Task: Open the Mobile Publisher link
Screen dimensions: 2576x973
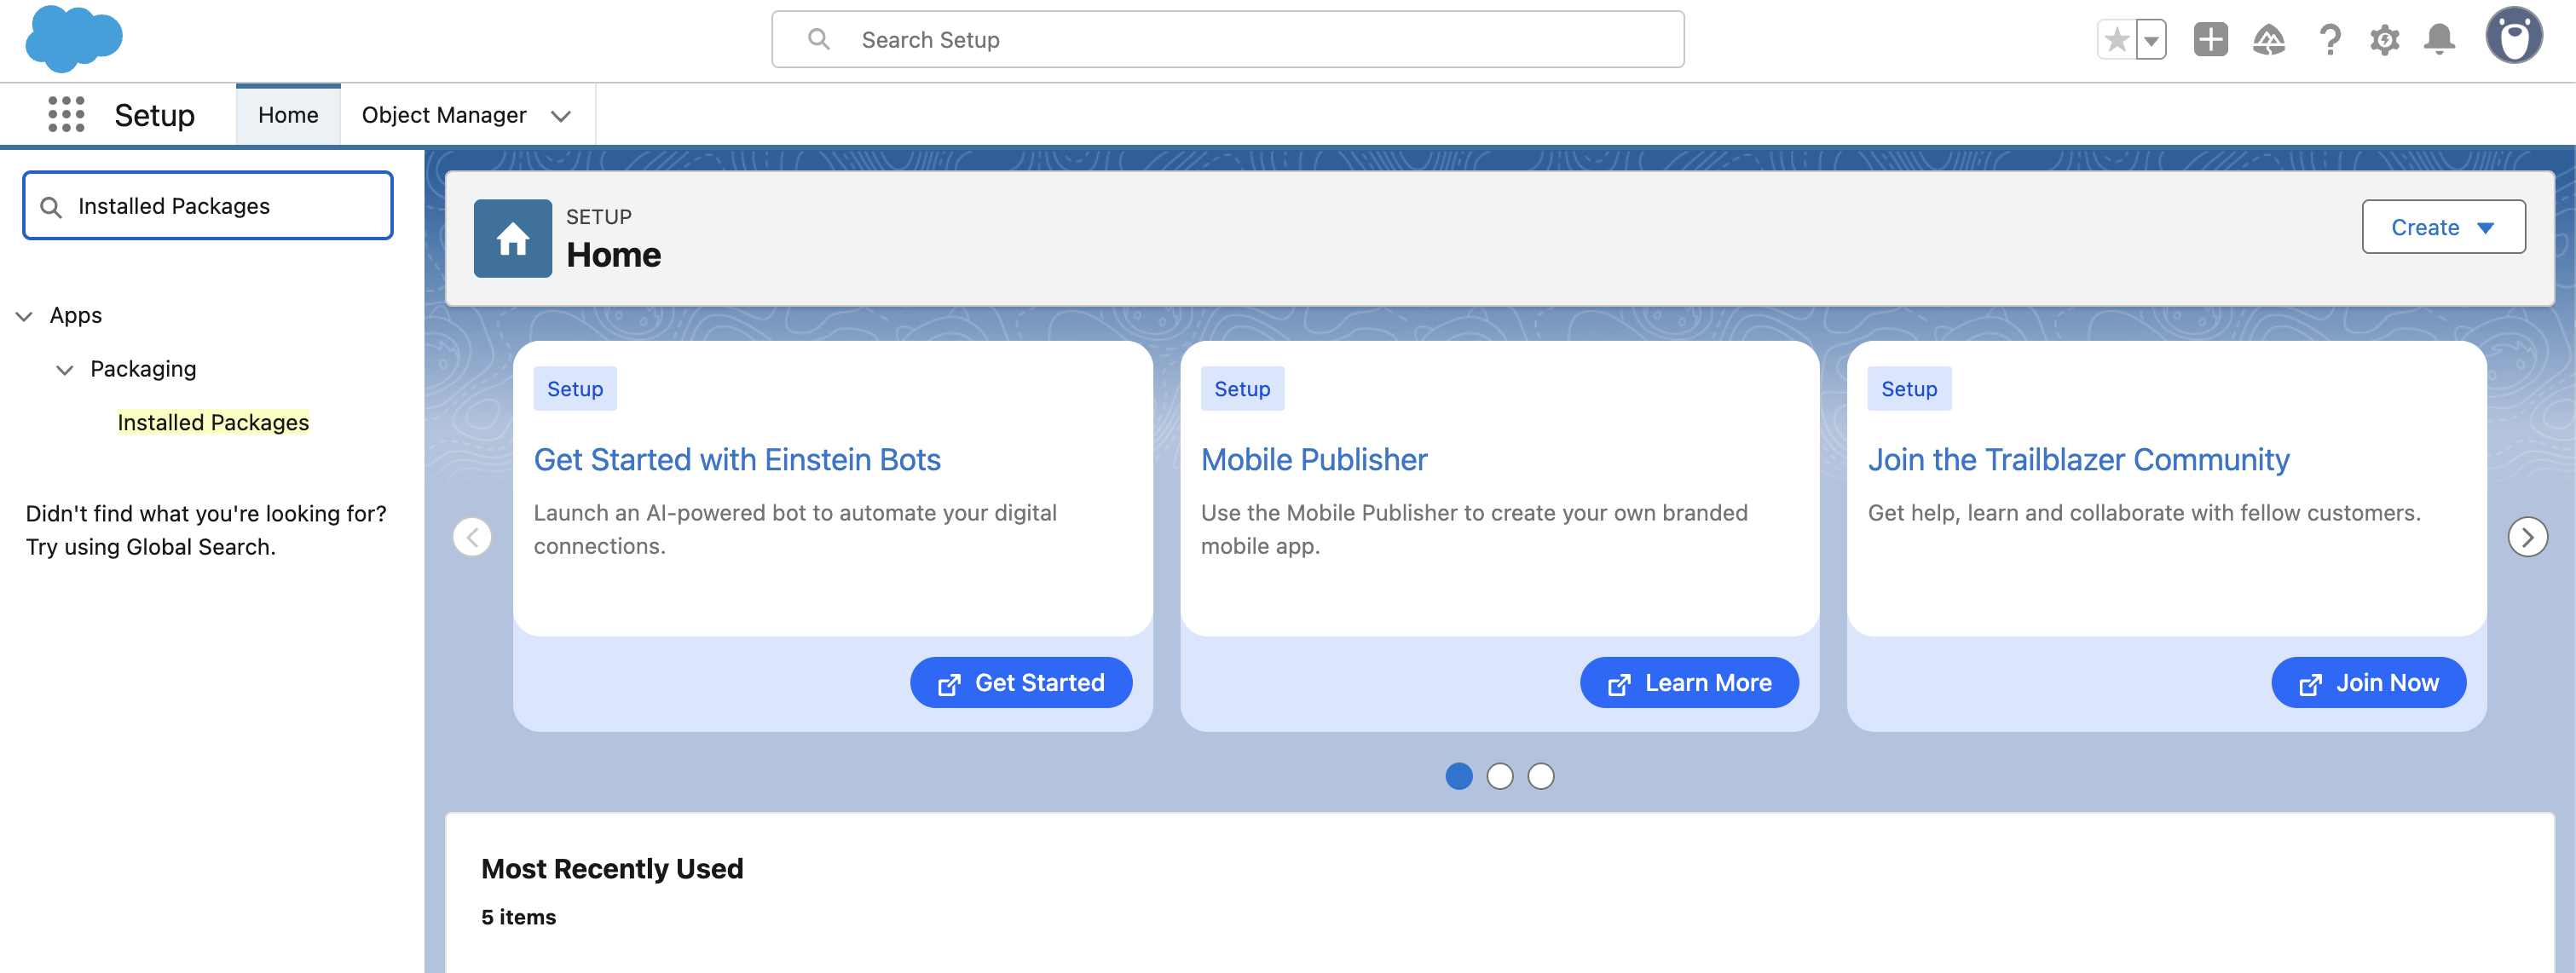Action: pos(1314,459)
